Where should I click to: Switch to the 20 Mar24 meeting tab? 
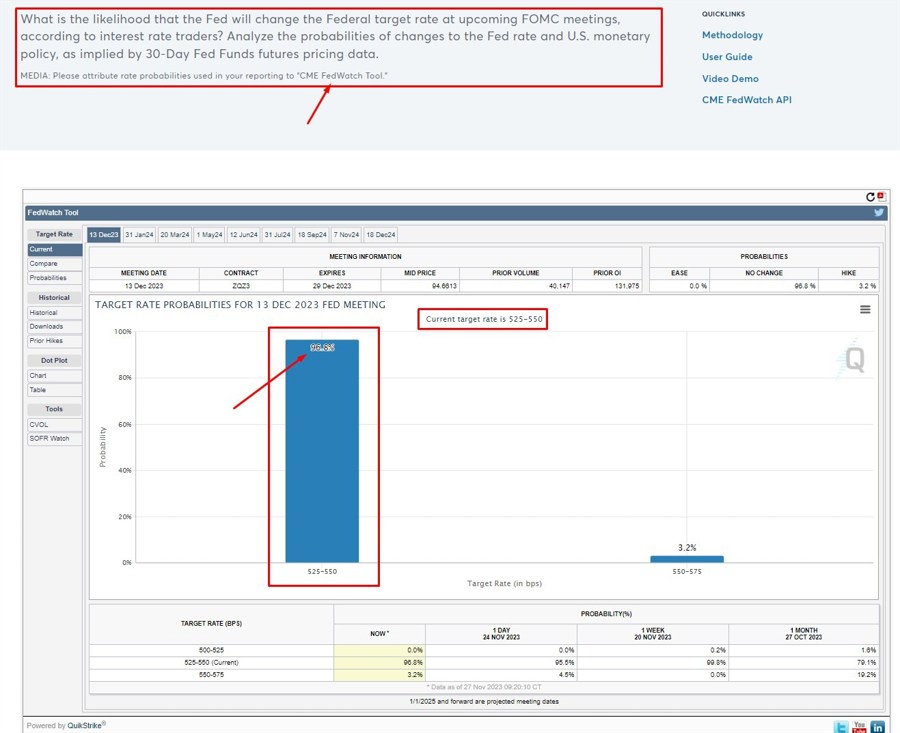coord(174,235)
